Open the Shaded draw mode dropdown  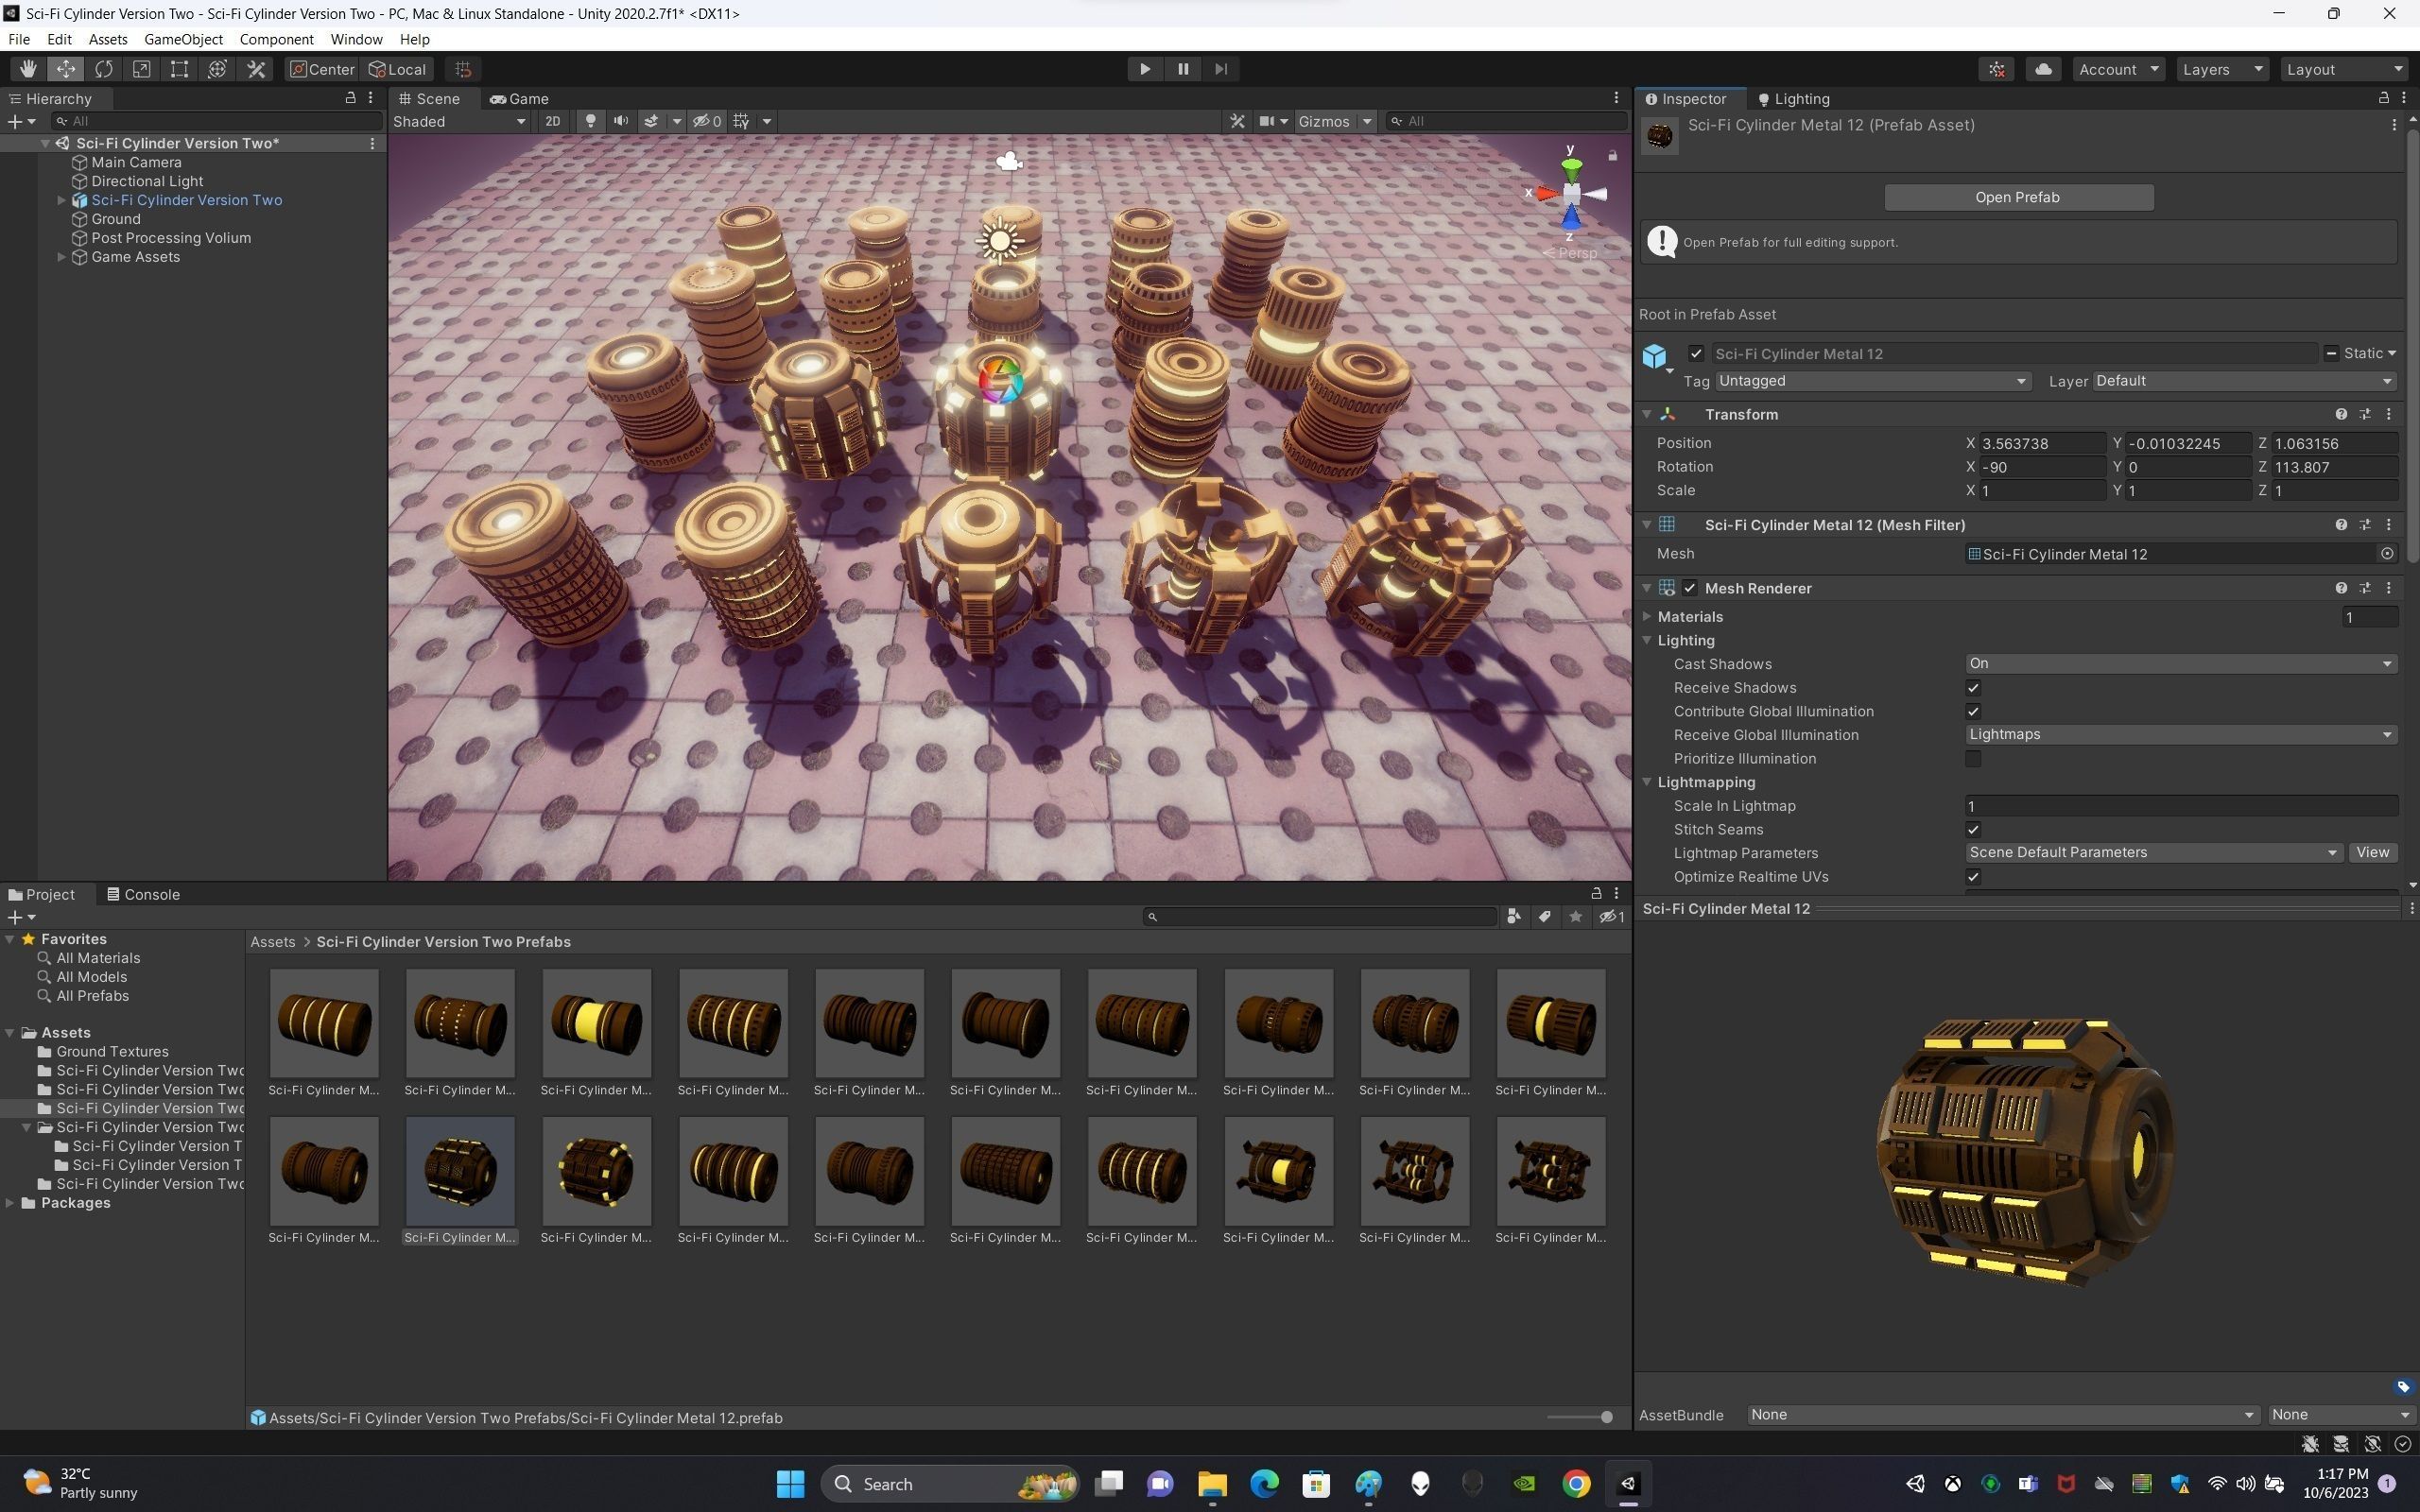point(459,121)
